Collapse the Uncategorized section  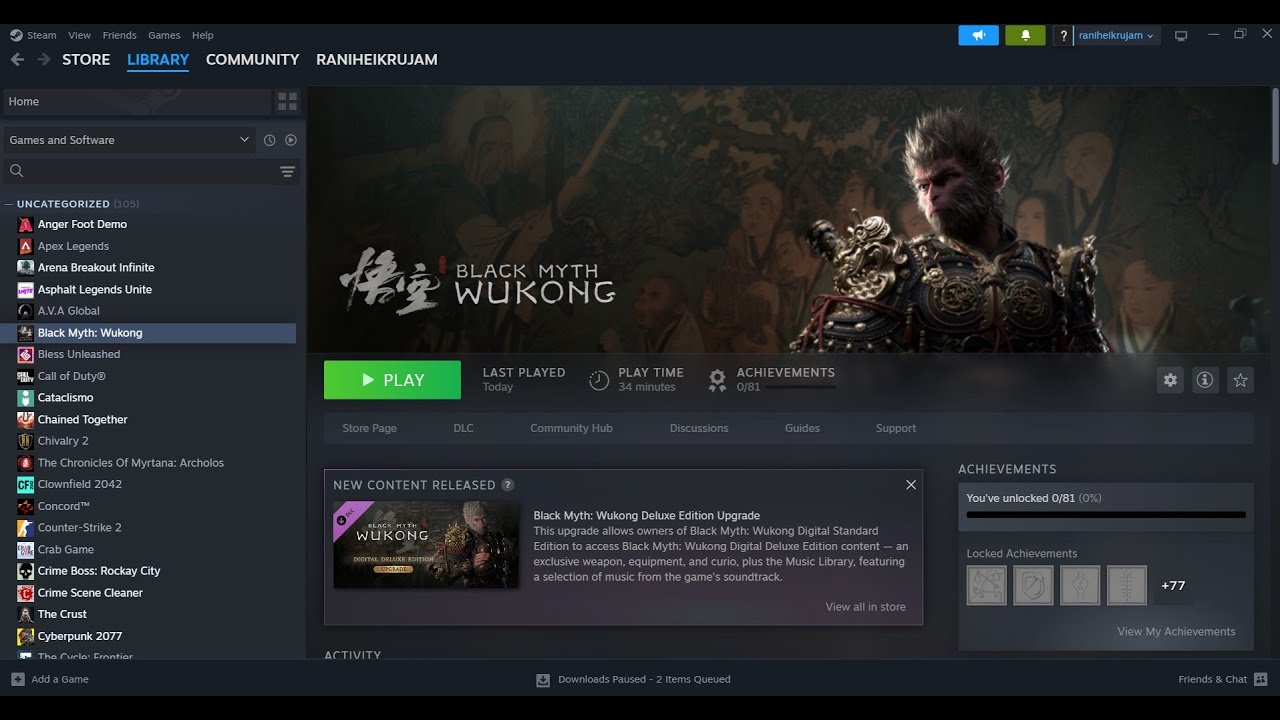tap(9, 204)
